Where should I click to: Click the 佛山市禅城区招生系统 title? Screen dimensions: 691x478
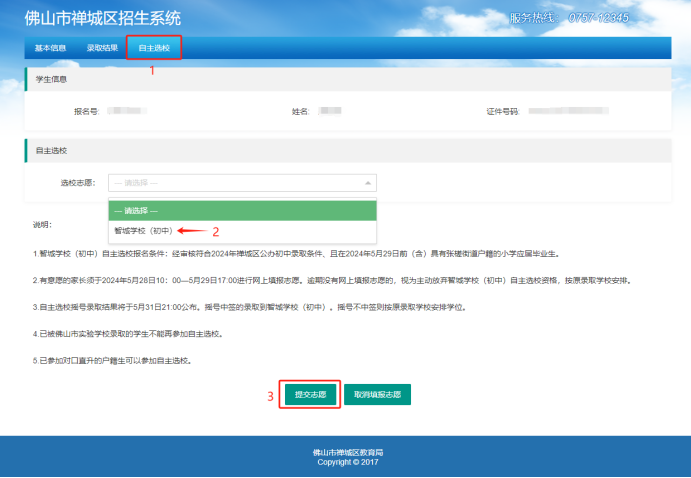click(x=102, y=17)
